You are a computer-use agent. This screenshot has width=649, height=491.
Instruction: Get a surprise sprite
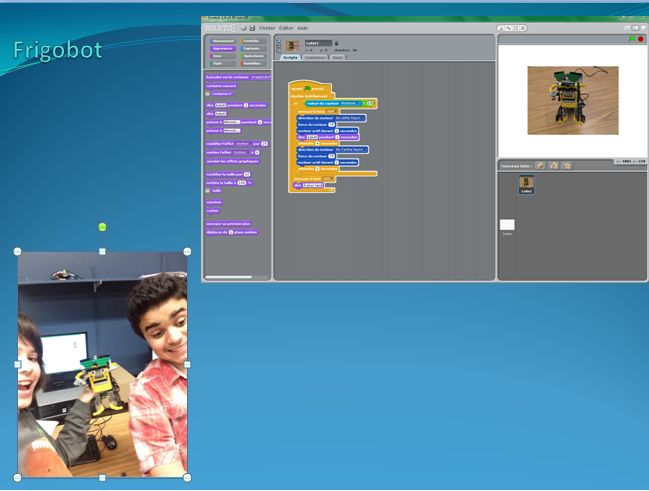click(567, 166)
